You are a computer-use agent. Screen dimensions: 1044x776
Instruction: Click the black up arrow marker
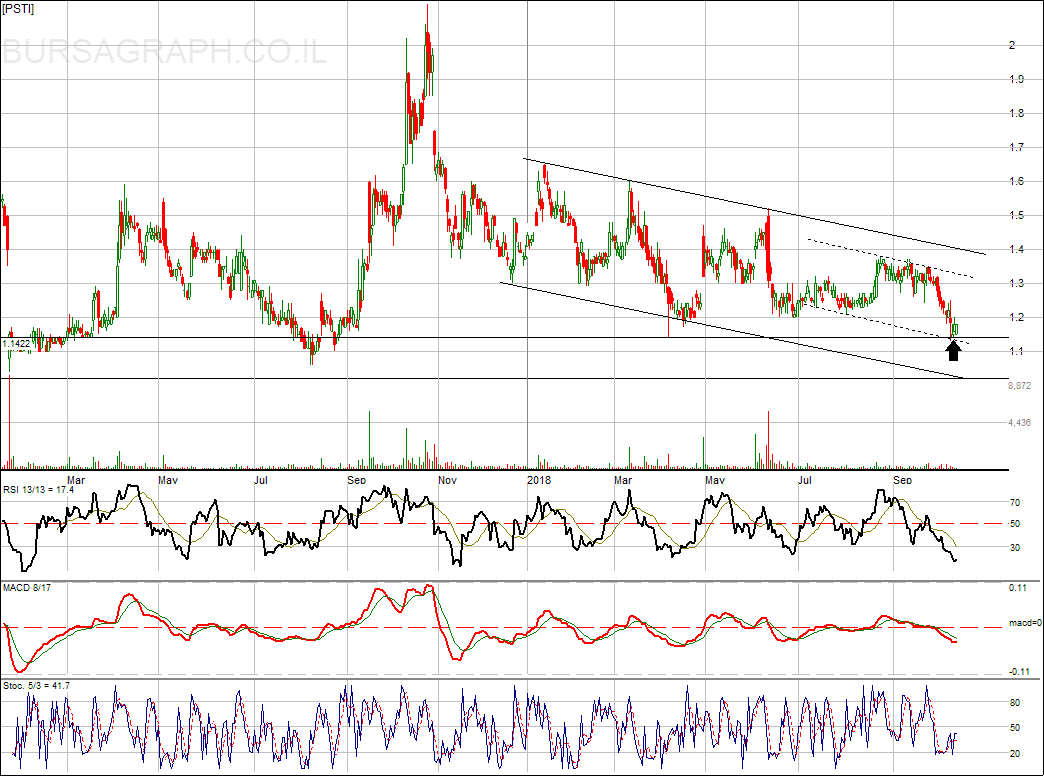click(953, 349)
